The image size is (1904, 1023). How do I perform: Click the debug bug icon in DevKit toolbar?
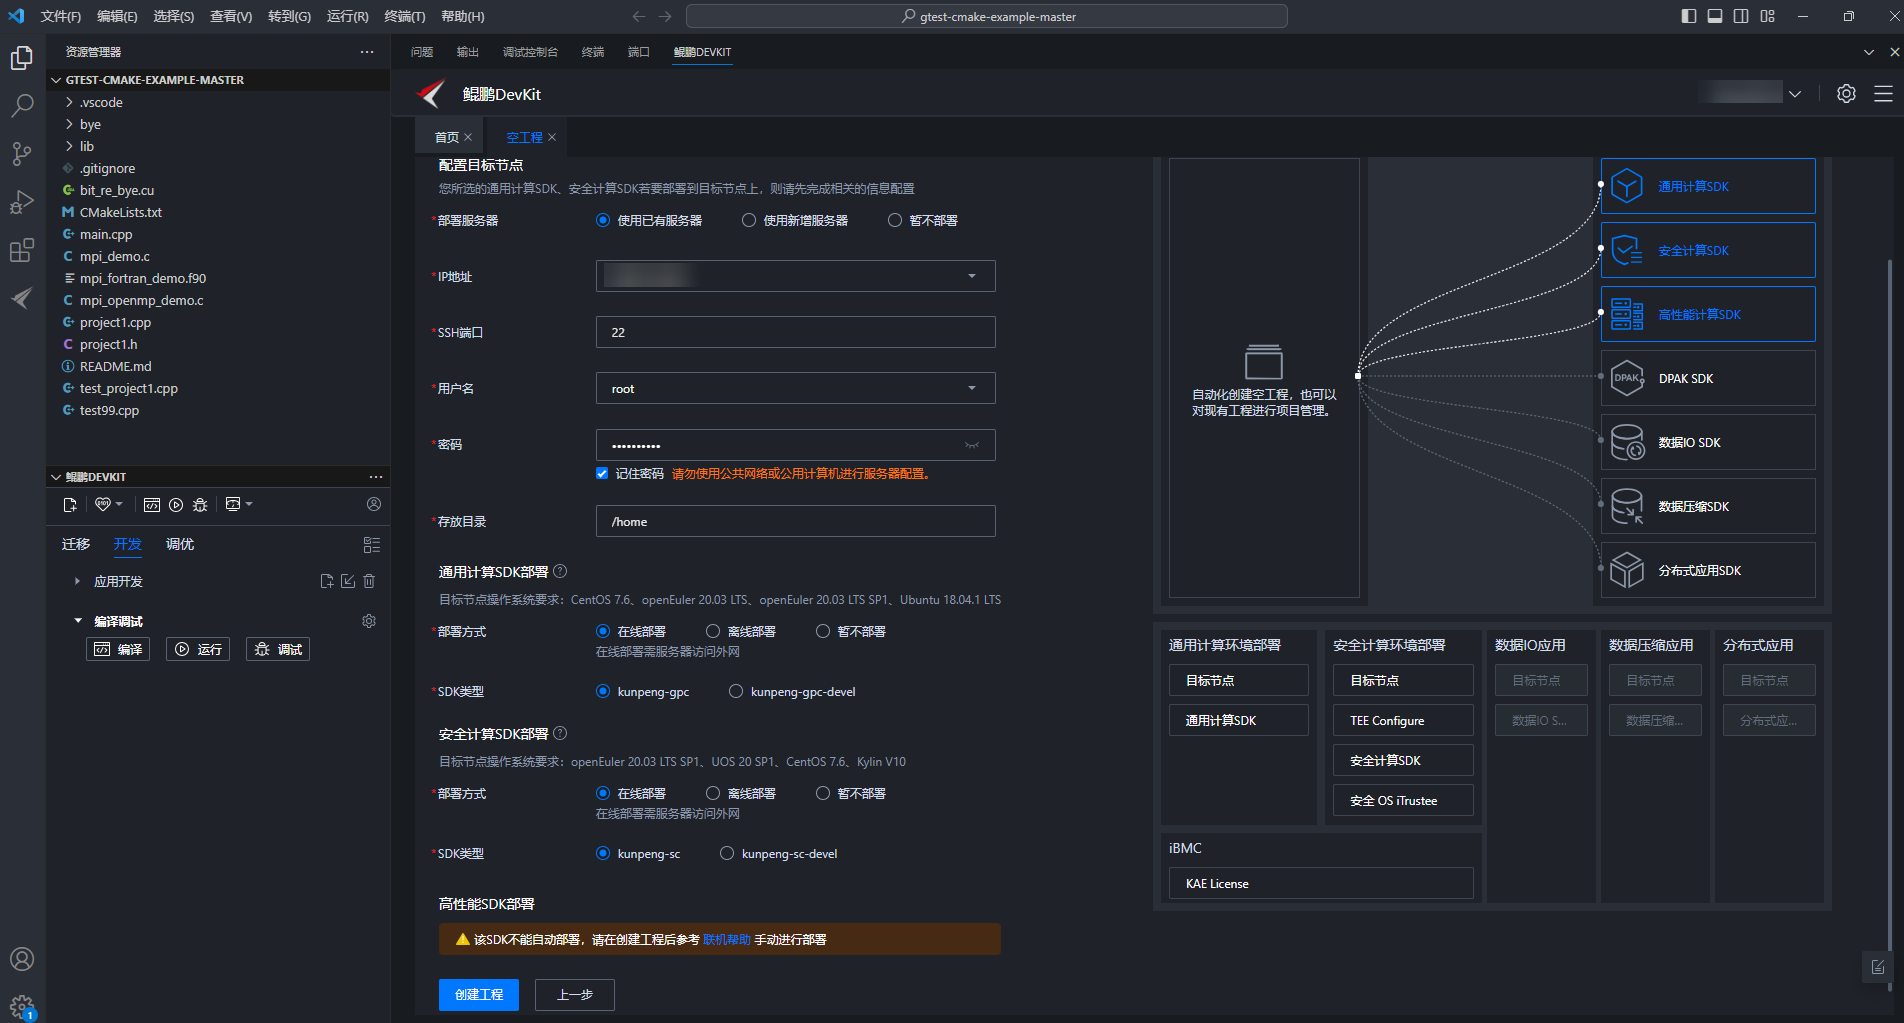(200, 505)
